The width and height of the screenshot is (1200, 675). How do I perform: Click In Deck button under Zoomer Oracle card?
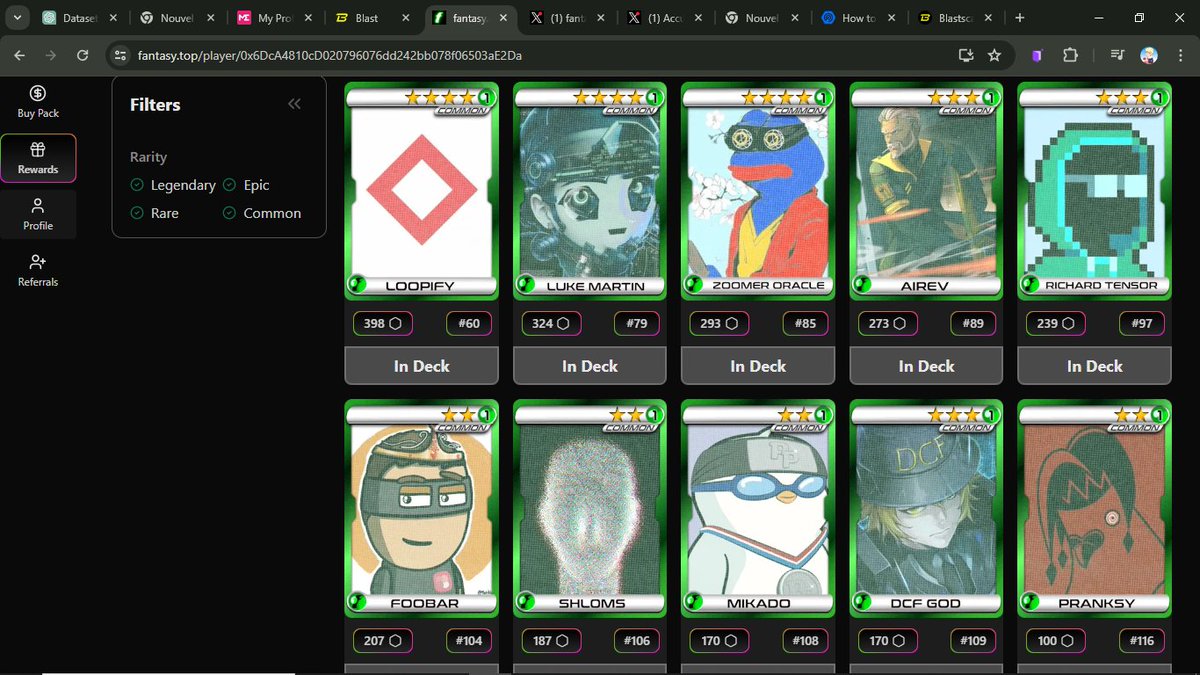click(757, 366)
